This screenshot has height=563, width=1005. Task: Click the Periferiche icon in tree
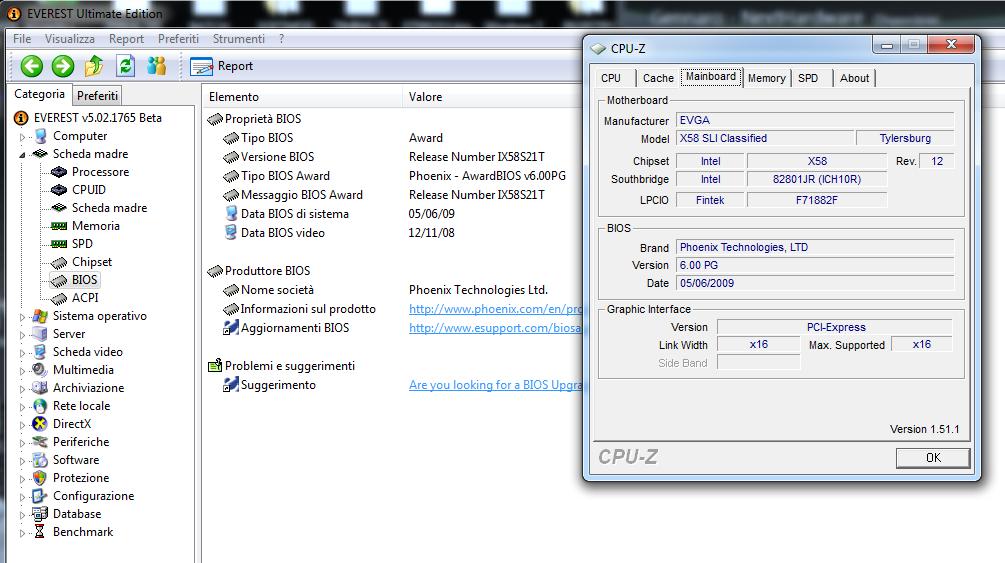pyautogui.click(x=40, y=442)
